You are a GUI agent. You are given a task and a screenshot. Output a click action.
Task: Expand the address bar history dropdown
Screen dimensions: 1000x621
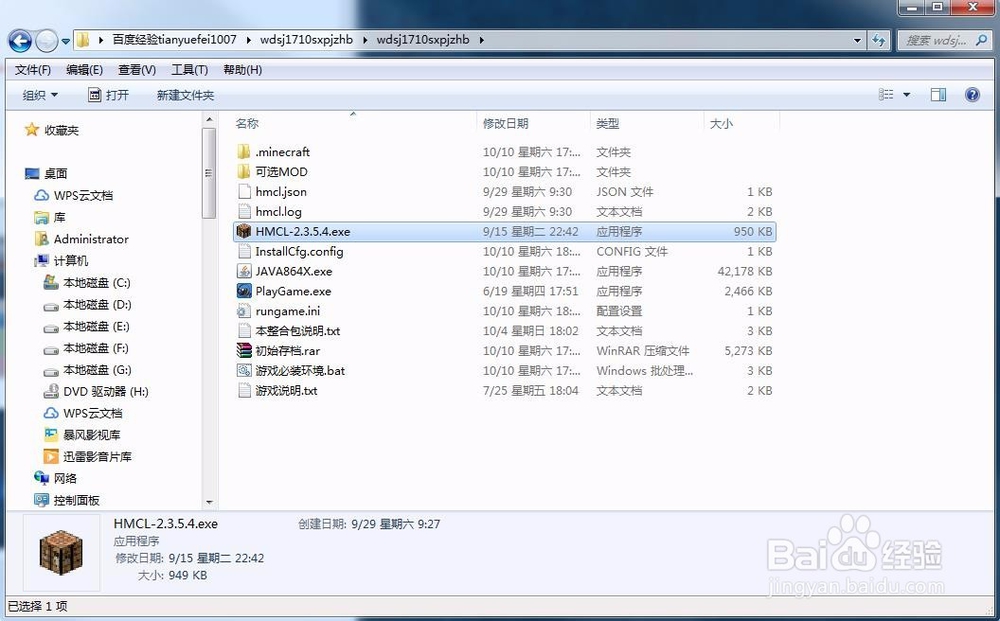(x=858, y=40)
